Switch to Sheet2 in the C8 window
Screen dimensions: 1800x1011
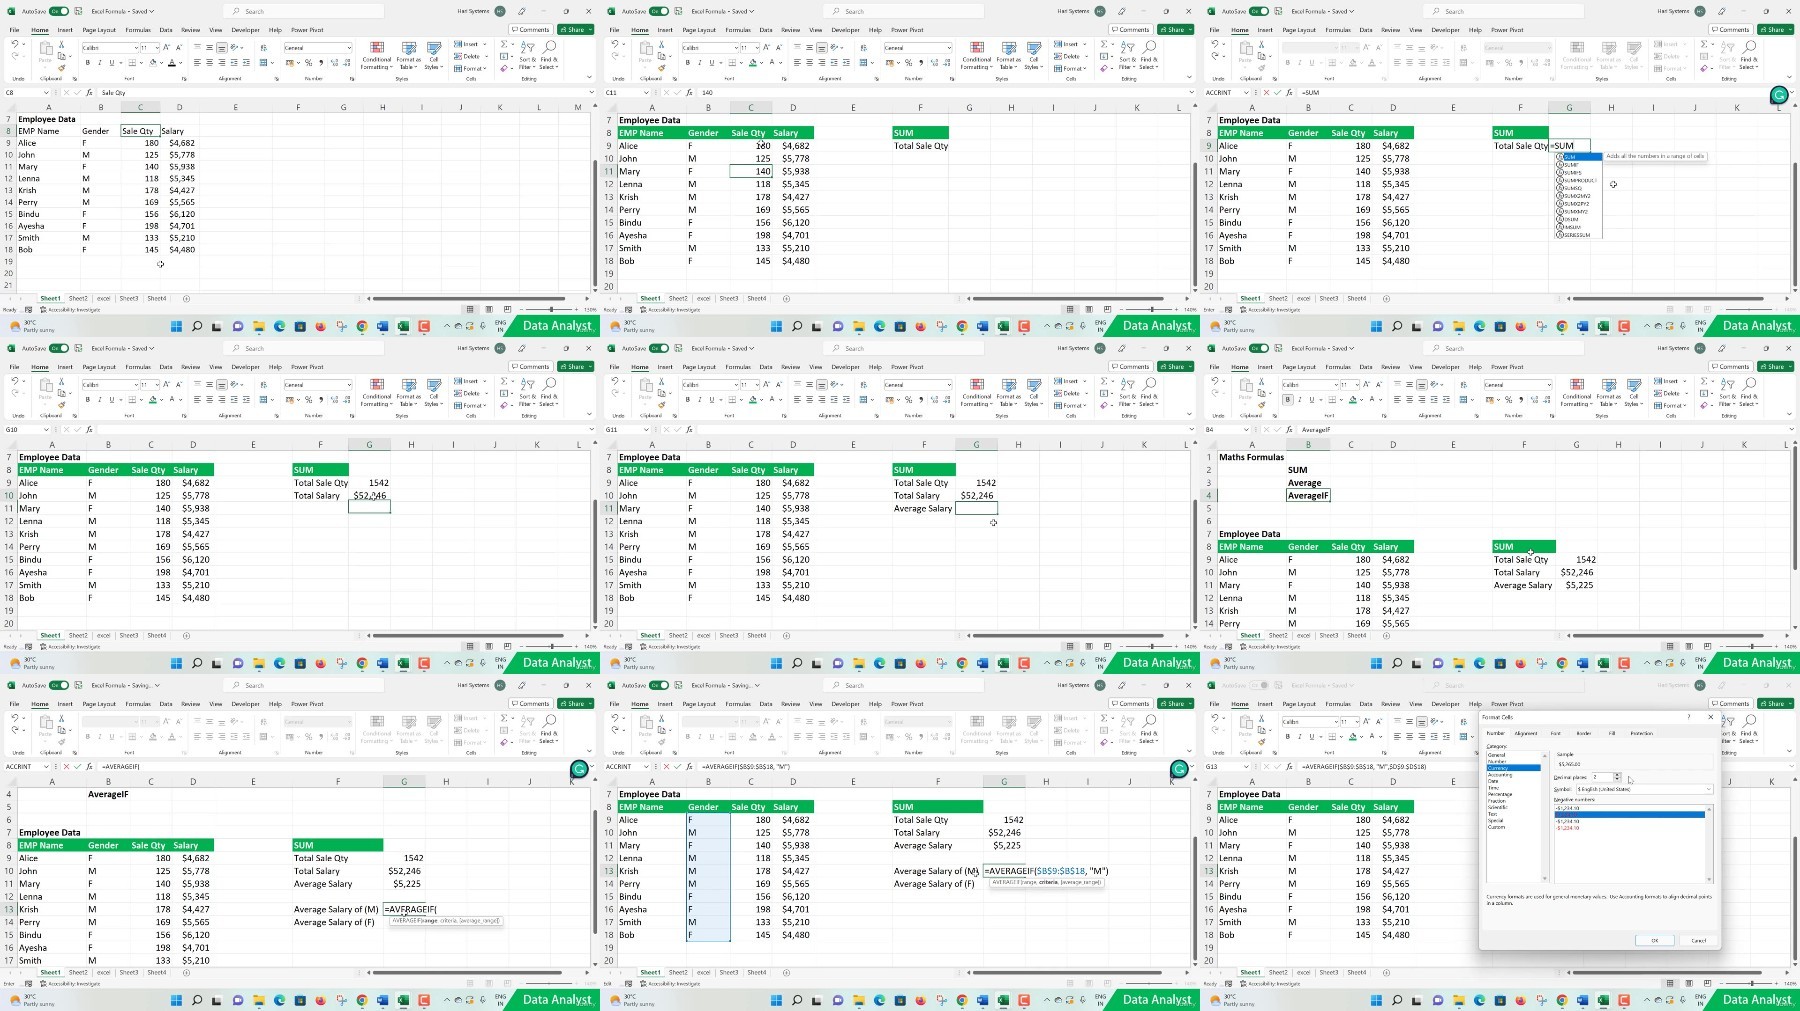click(78, 298)
